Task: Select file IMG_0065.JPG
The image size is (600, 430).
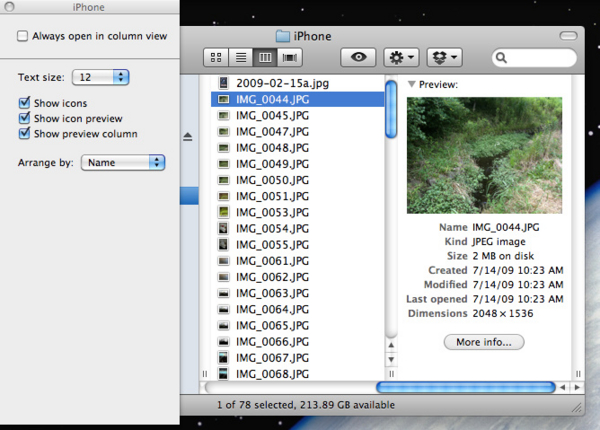Action: [297, 326]
